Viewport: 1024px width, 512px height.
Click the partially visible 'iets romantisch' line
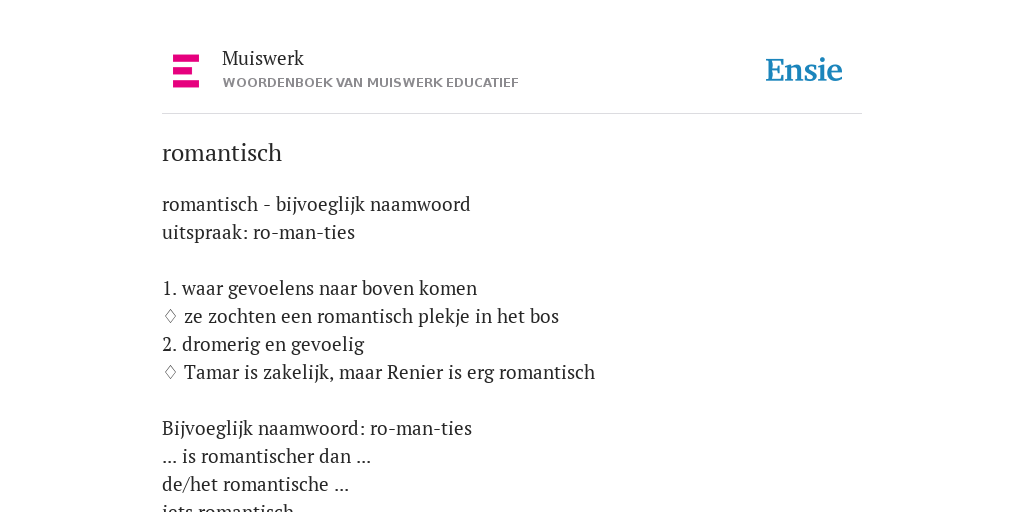click(x=228, y=507)
